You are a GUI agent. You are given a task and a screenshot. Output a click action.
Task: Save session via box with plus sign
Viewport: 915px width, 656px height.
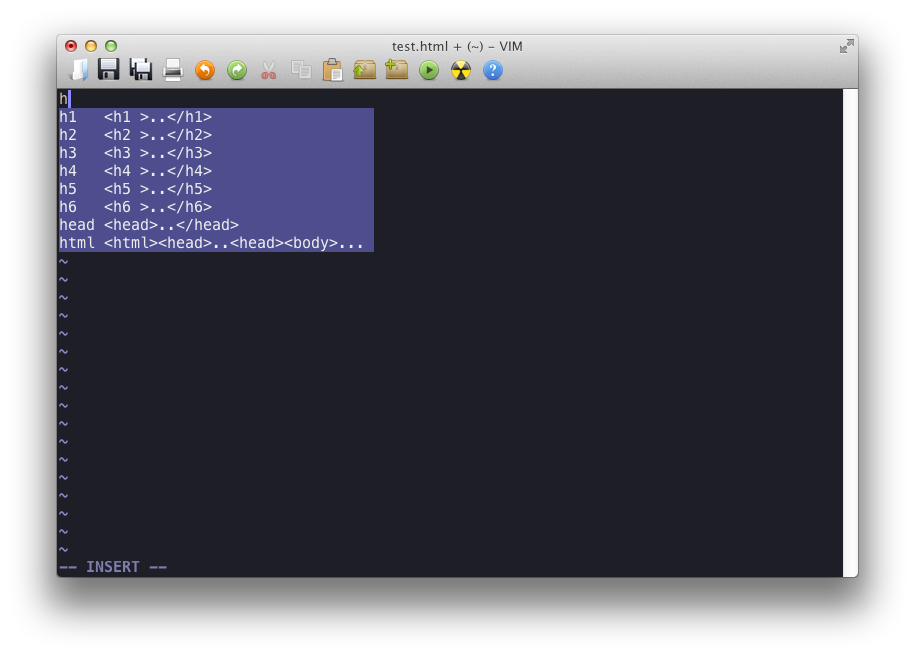point(396,70)
